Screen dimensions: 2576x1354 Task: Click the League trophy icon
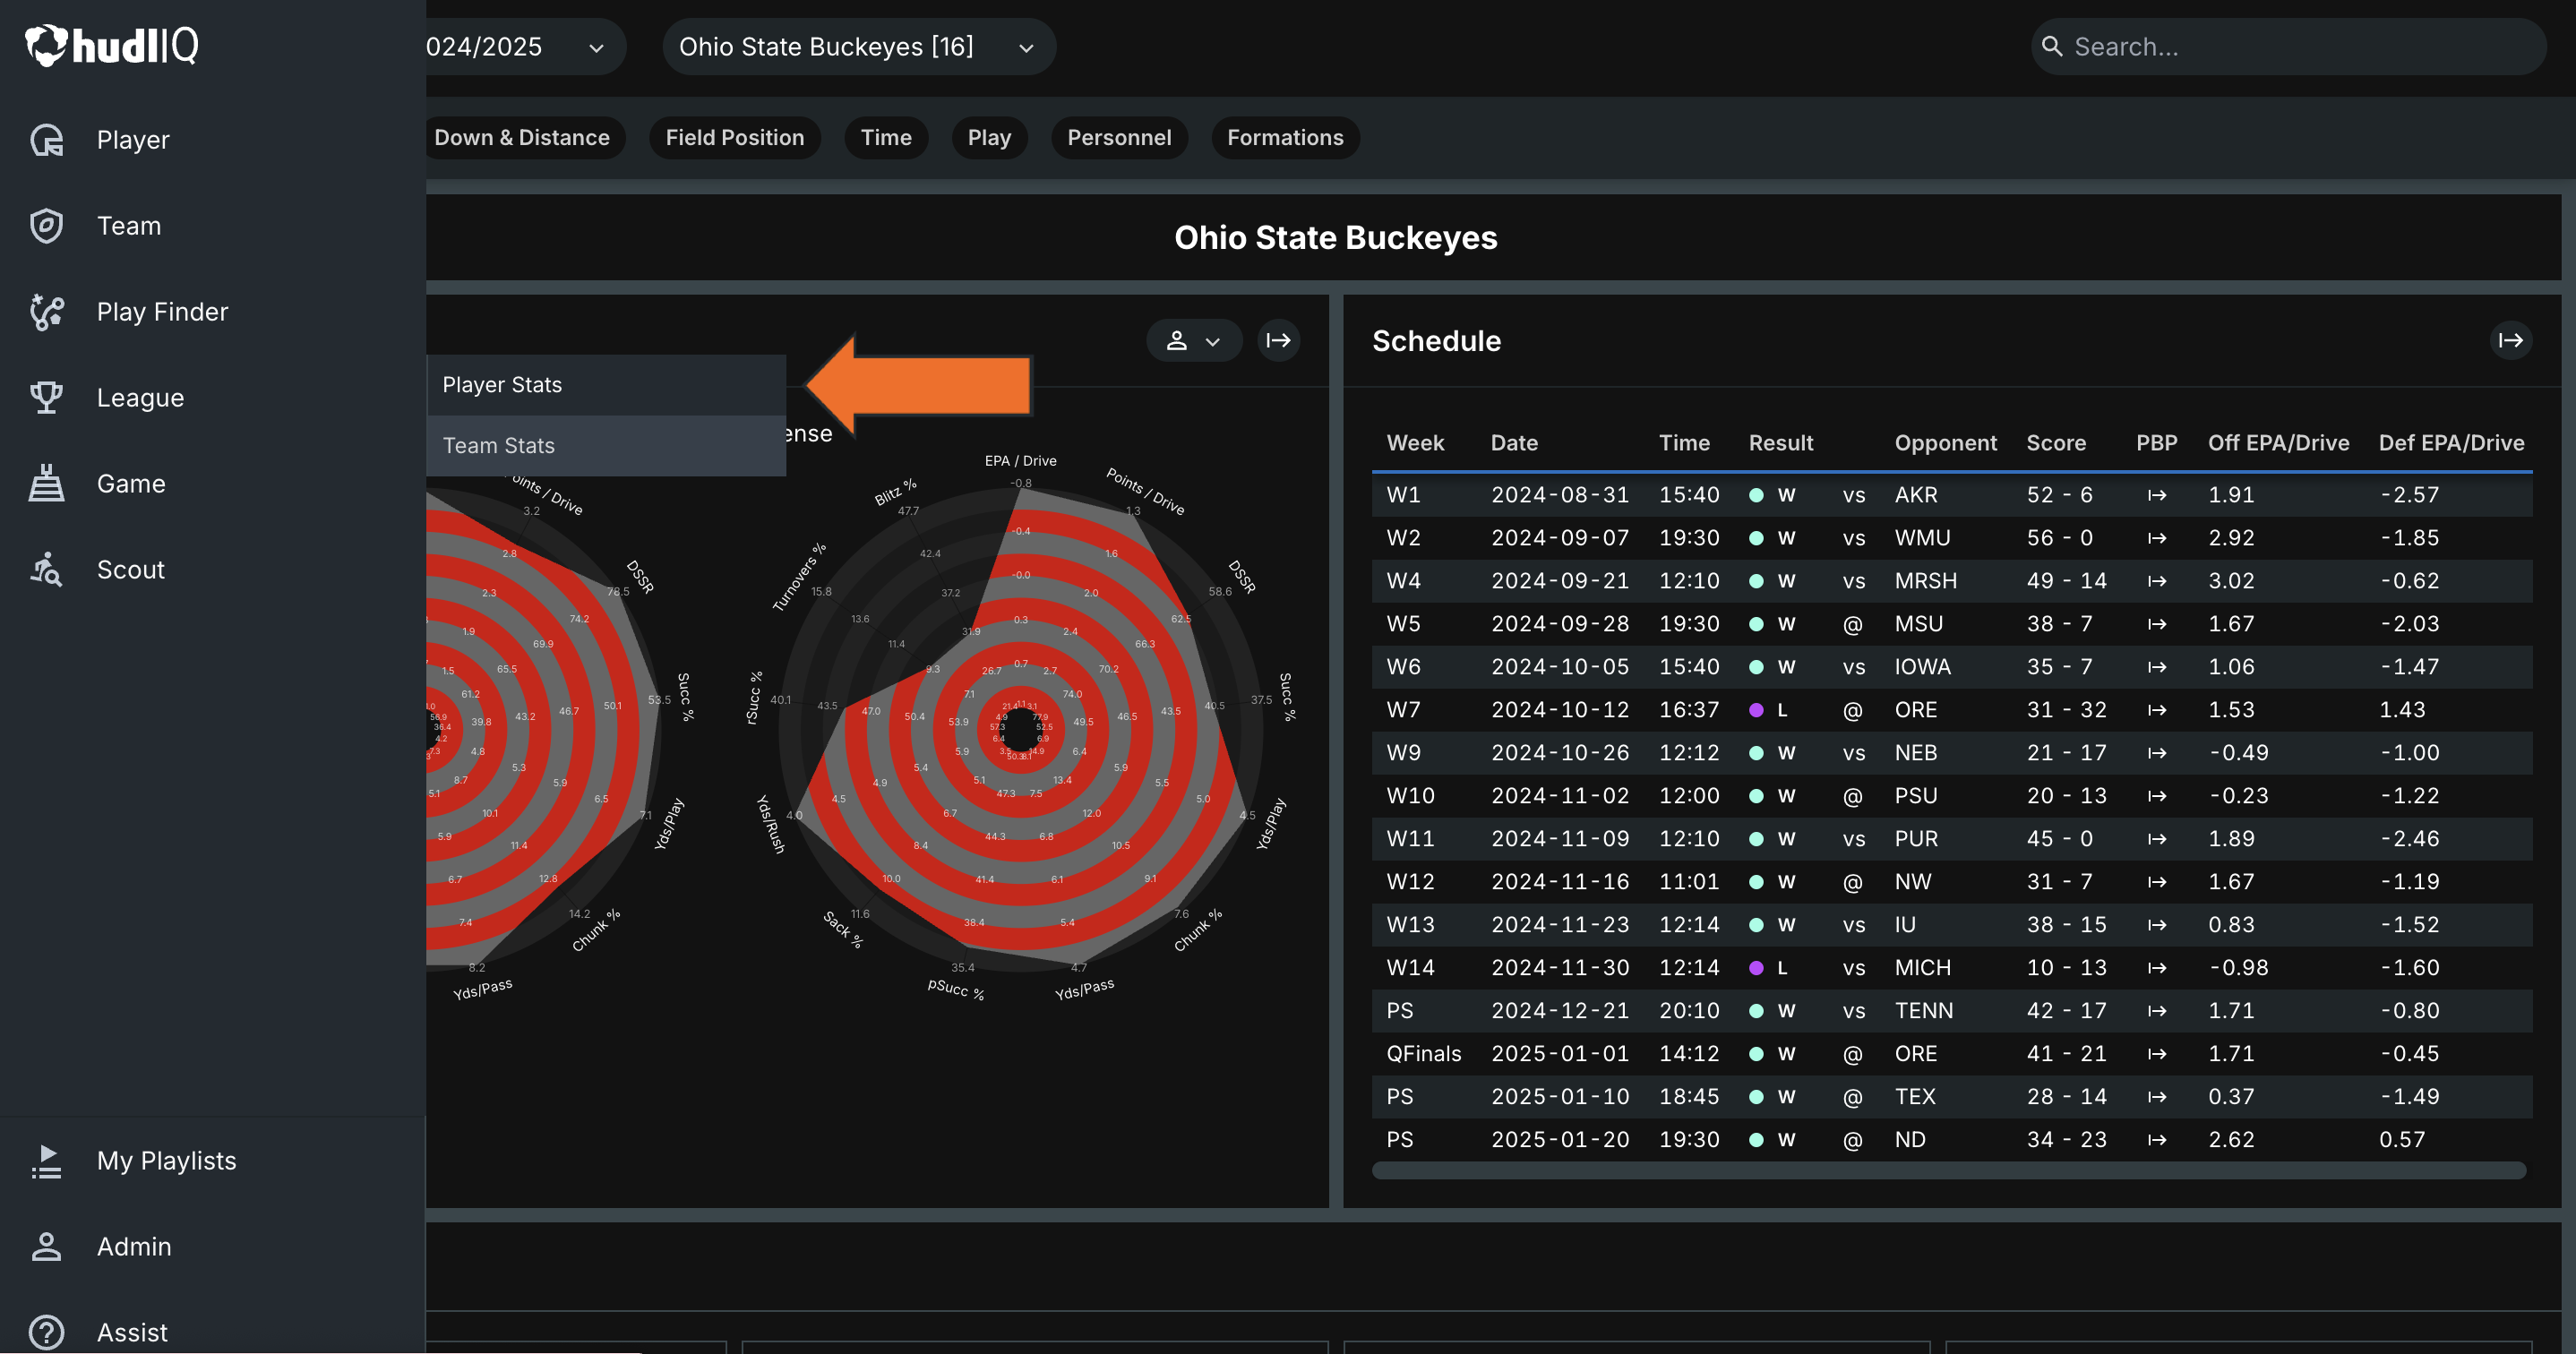46,398
